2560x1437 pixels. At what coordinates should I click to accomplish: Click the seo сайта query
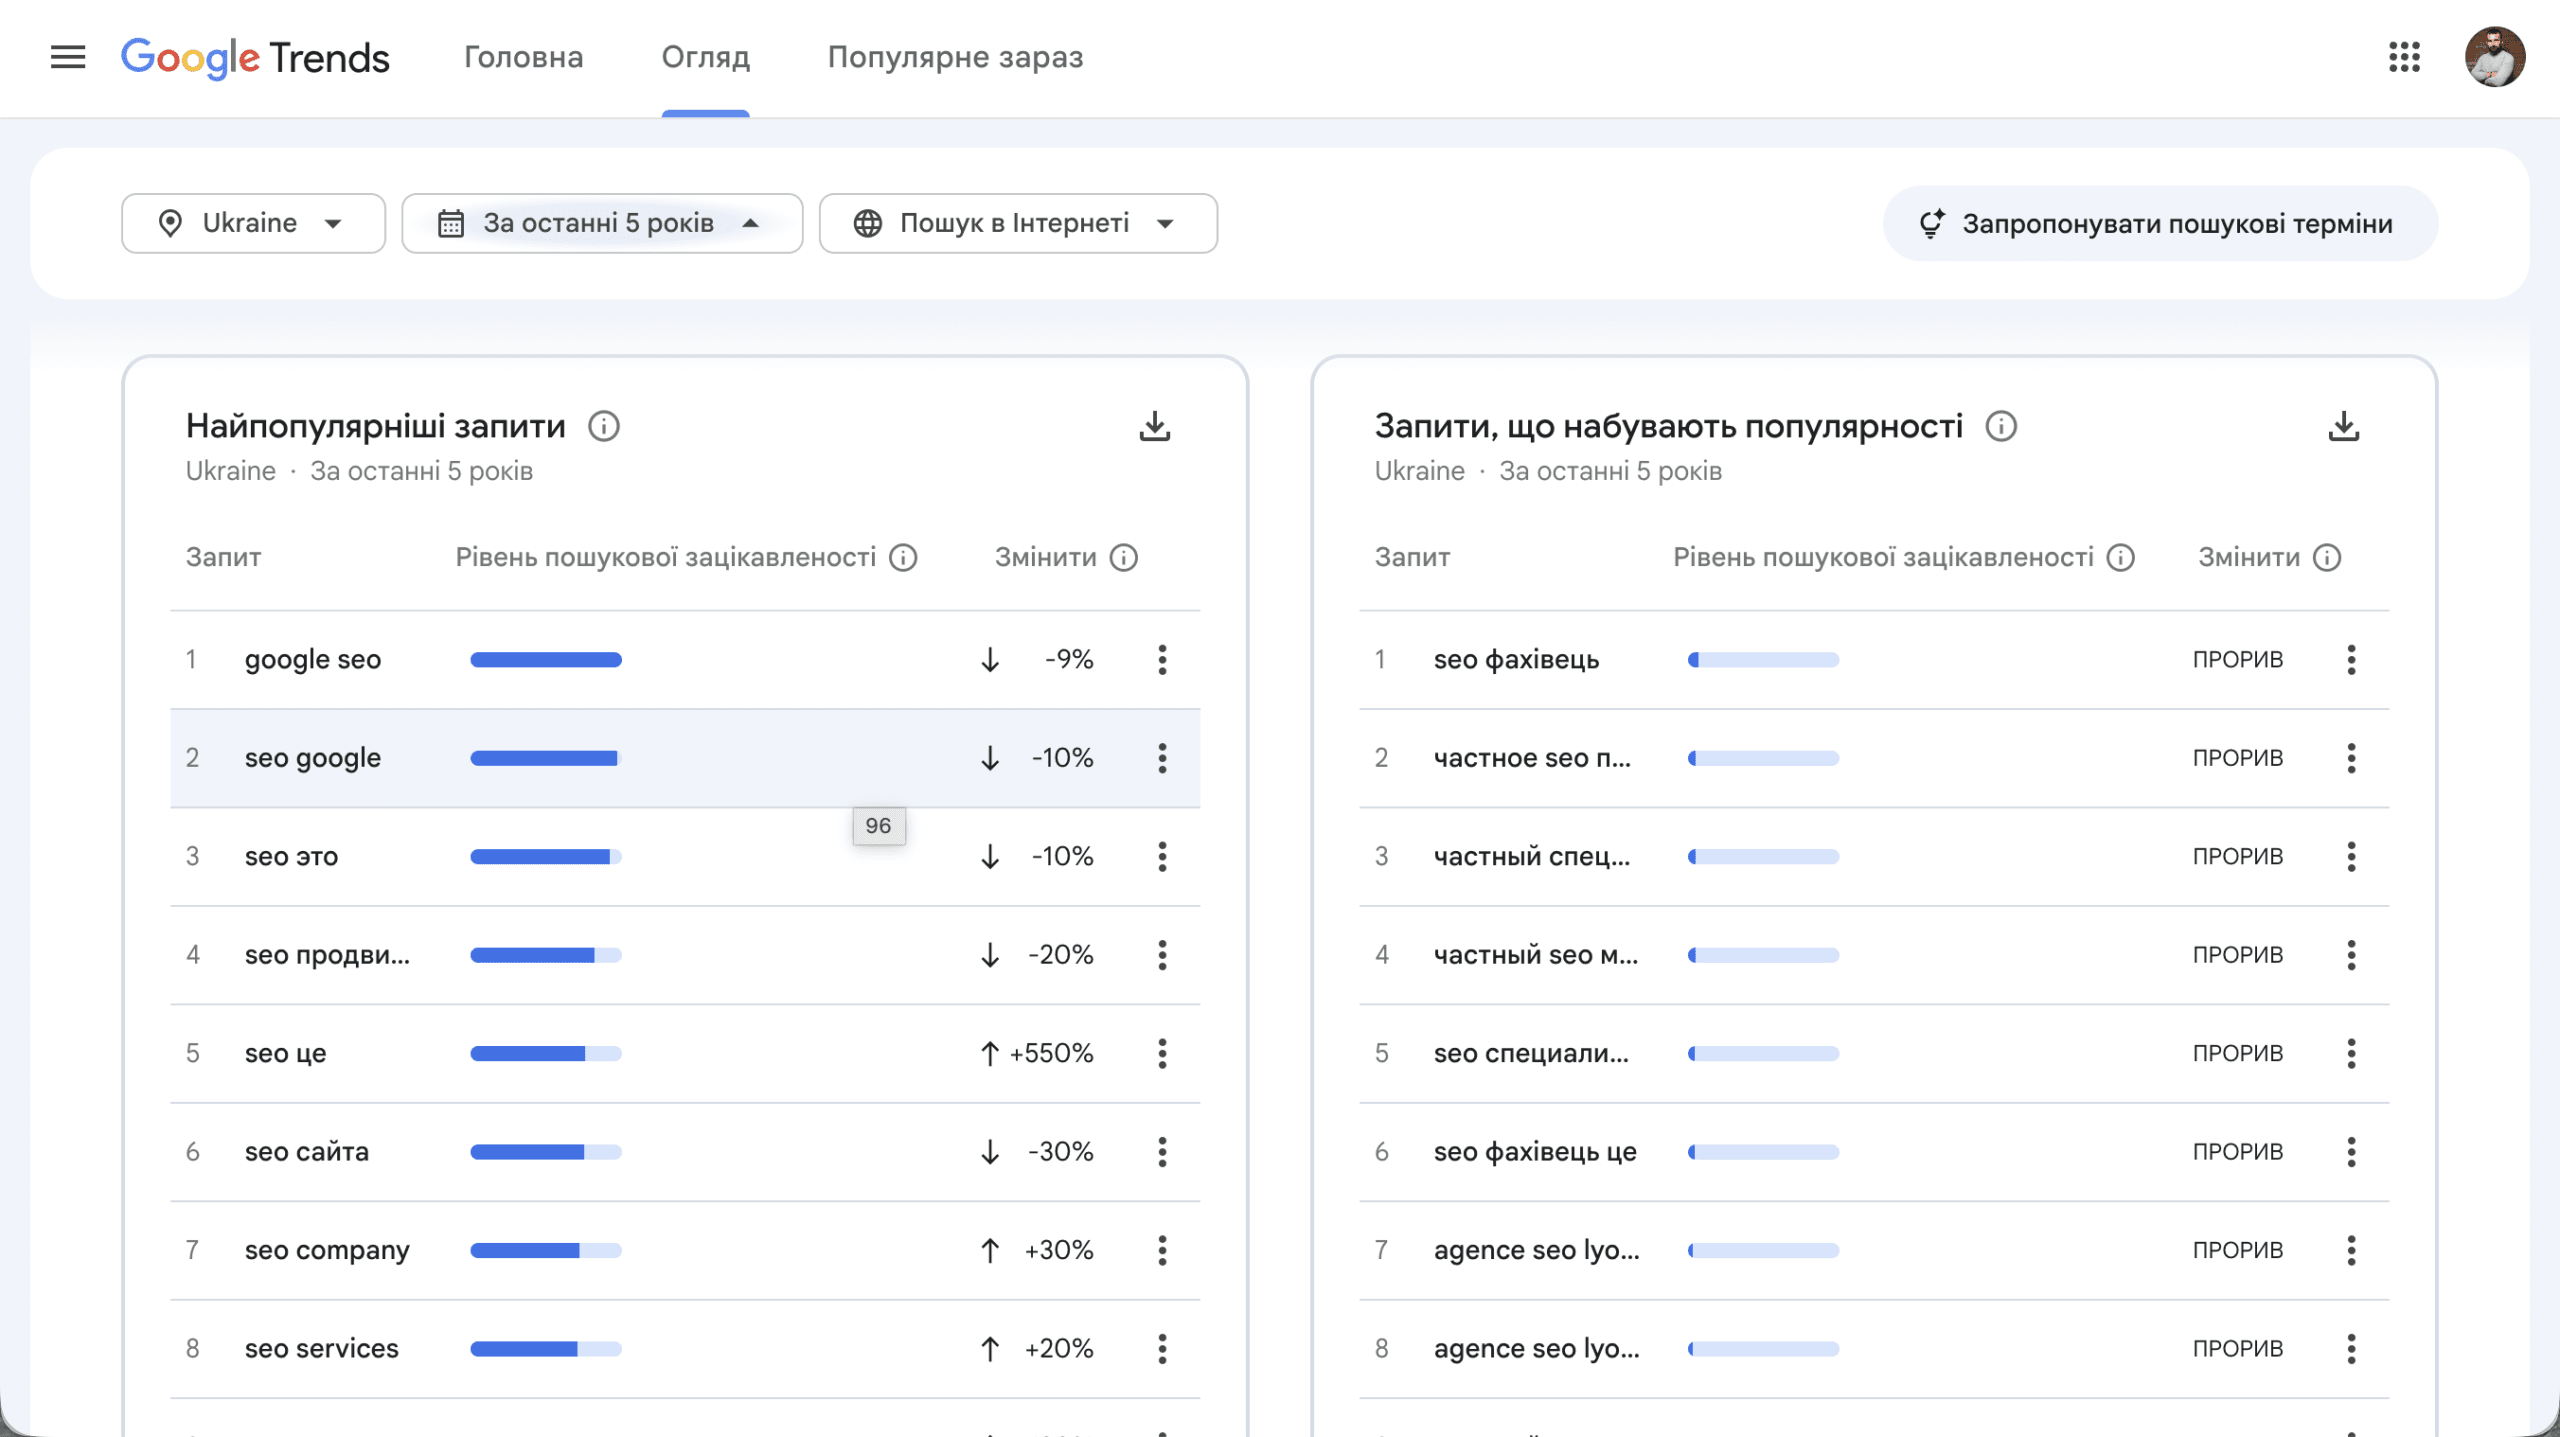(307, 1152)
